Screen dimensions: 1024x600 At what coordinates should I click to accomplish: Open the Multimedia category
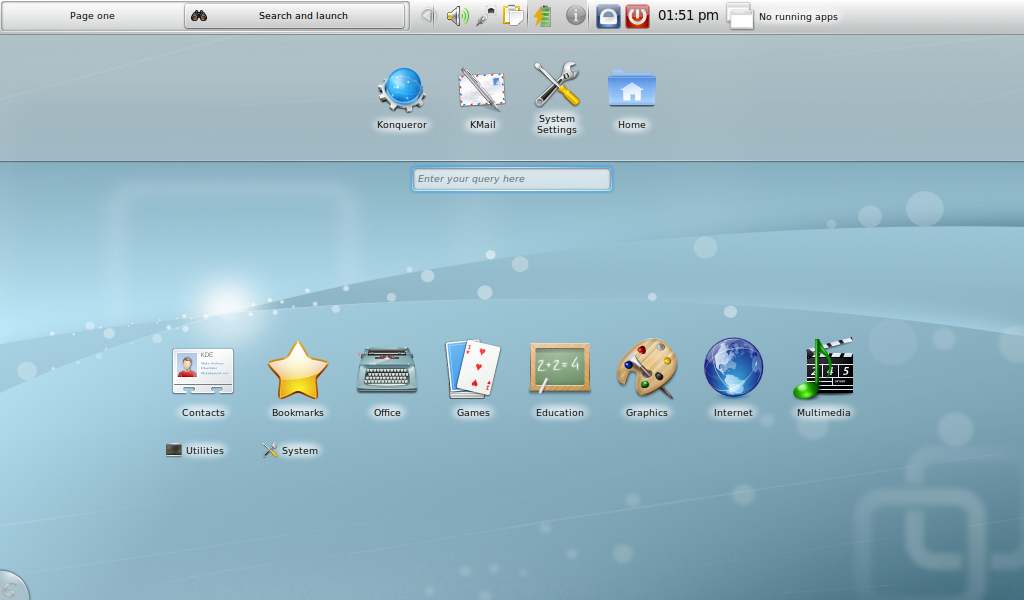click(824, 372)
